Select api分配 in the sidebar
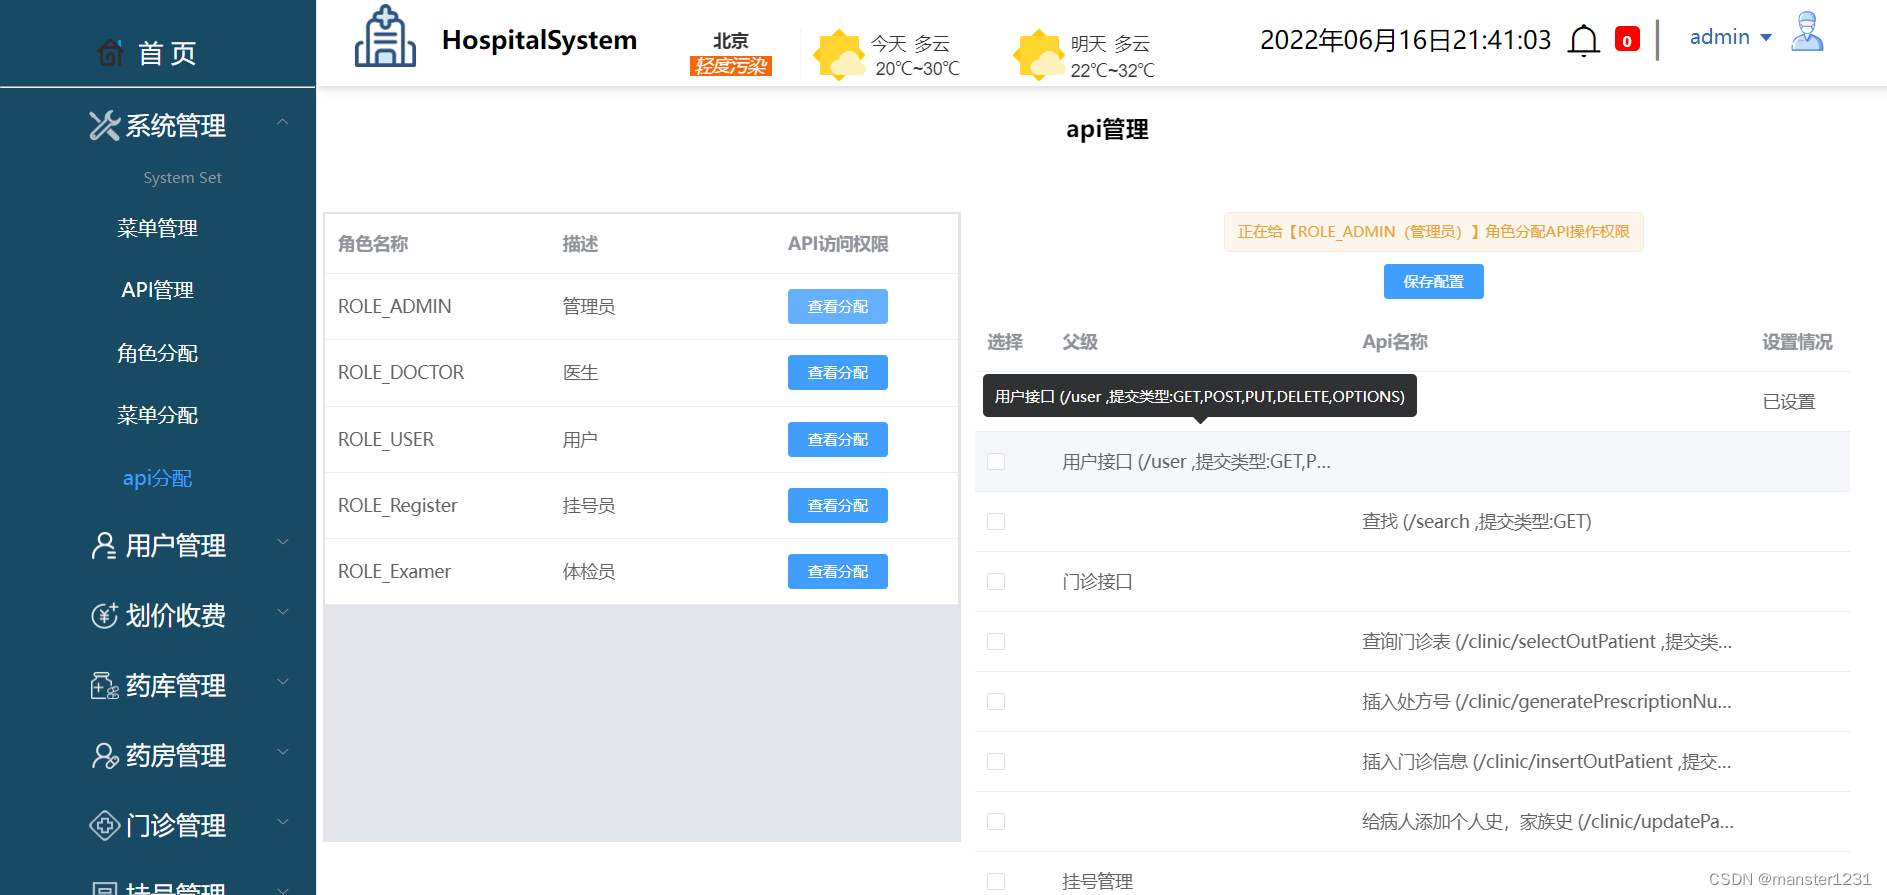 point(157,478)
